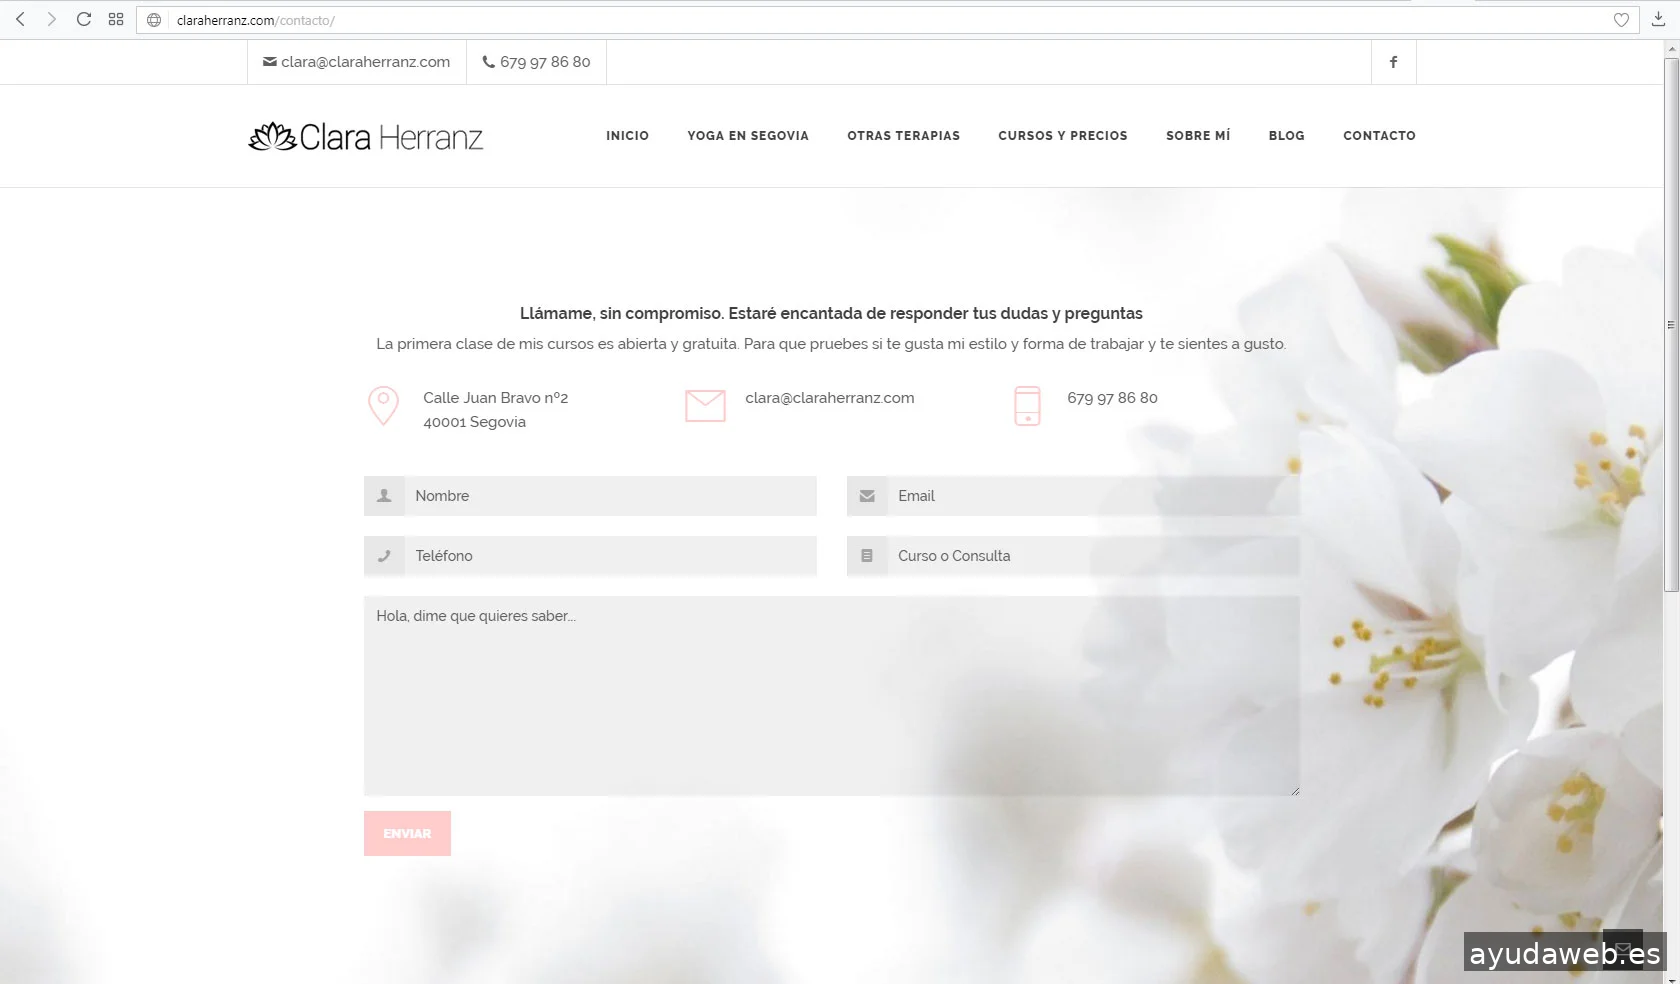The width and height of the screenshot is (1680, 984).
Task: Open the Otras Terapias menu
Action: coord(903,136)
